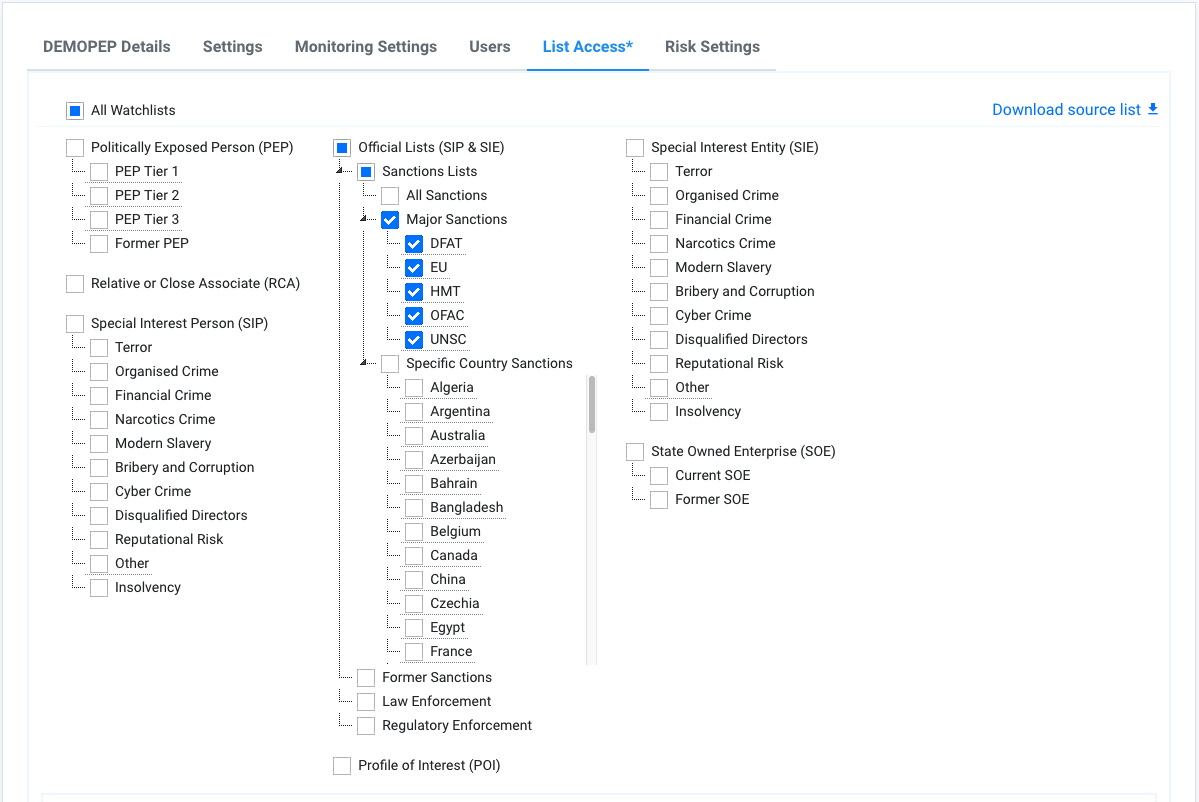This screenshot has width=1199, height=802.
Task: Check Law Enforcement under Official Lists
Action: click(x=366, y=702)
